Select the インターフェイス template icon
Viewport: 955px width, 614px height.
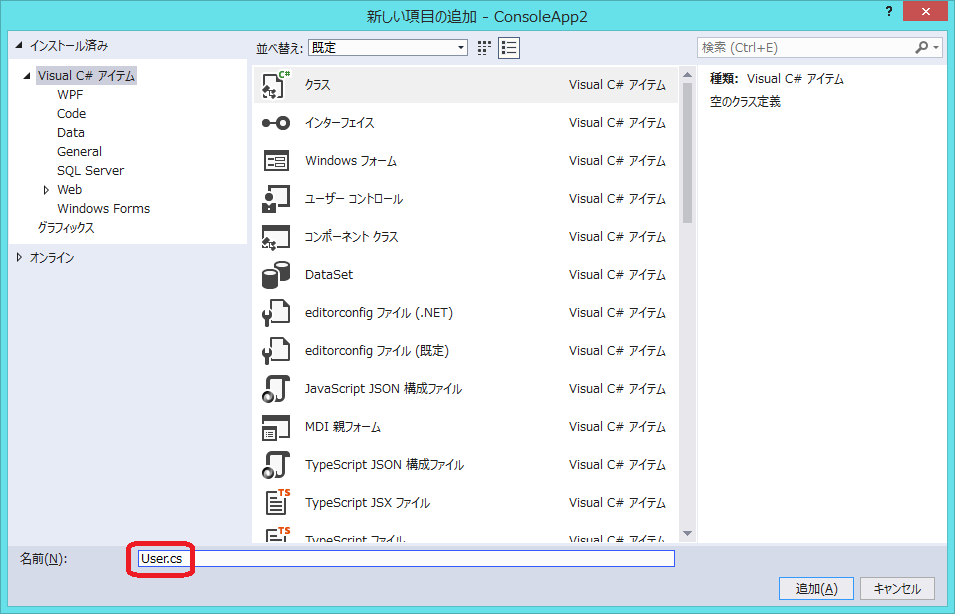tap(276, 123)
